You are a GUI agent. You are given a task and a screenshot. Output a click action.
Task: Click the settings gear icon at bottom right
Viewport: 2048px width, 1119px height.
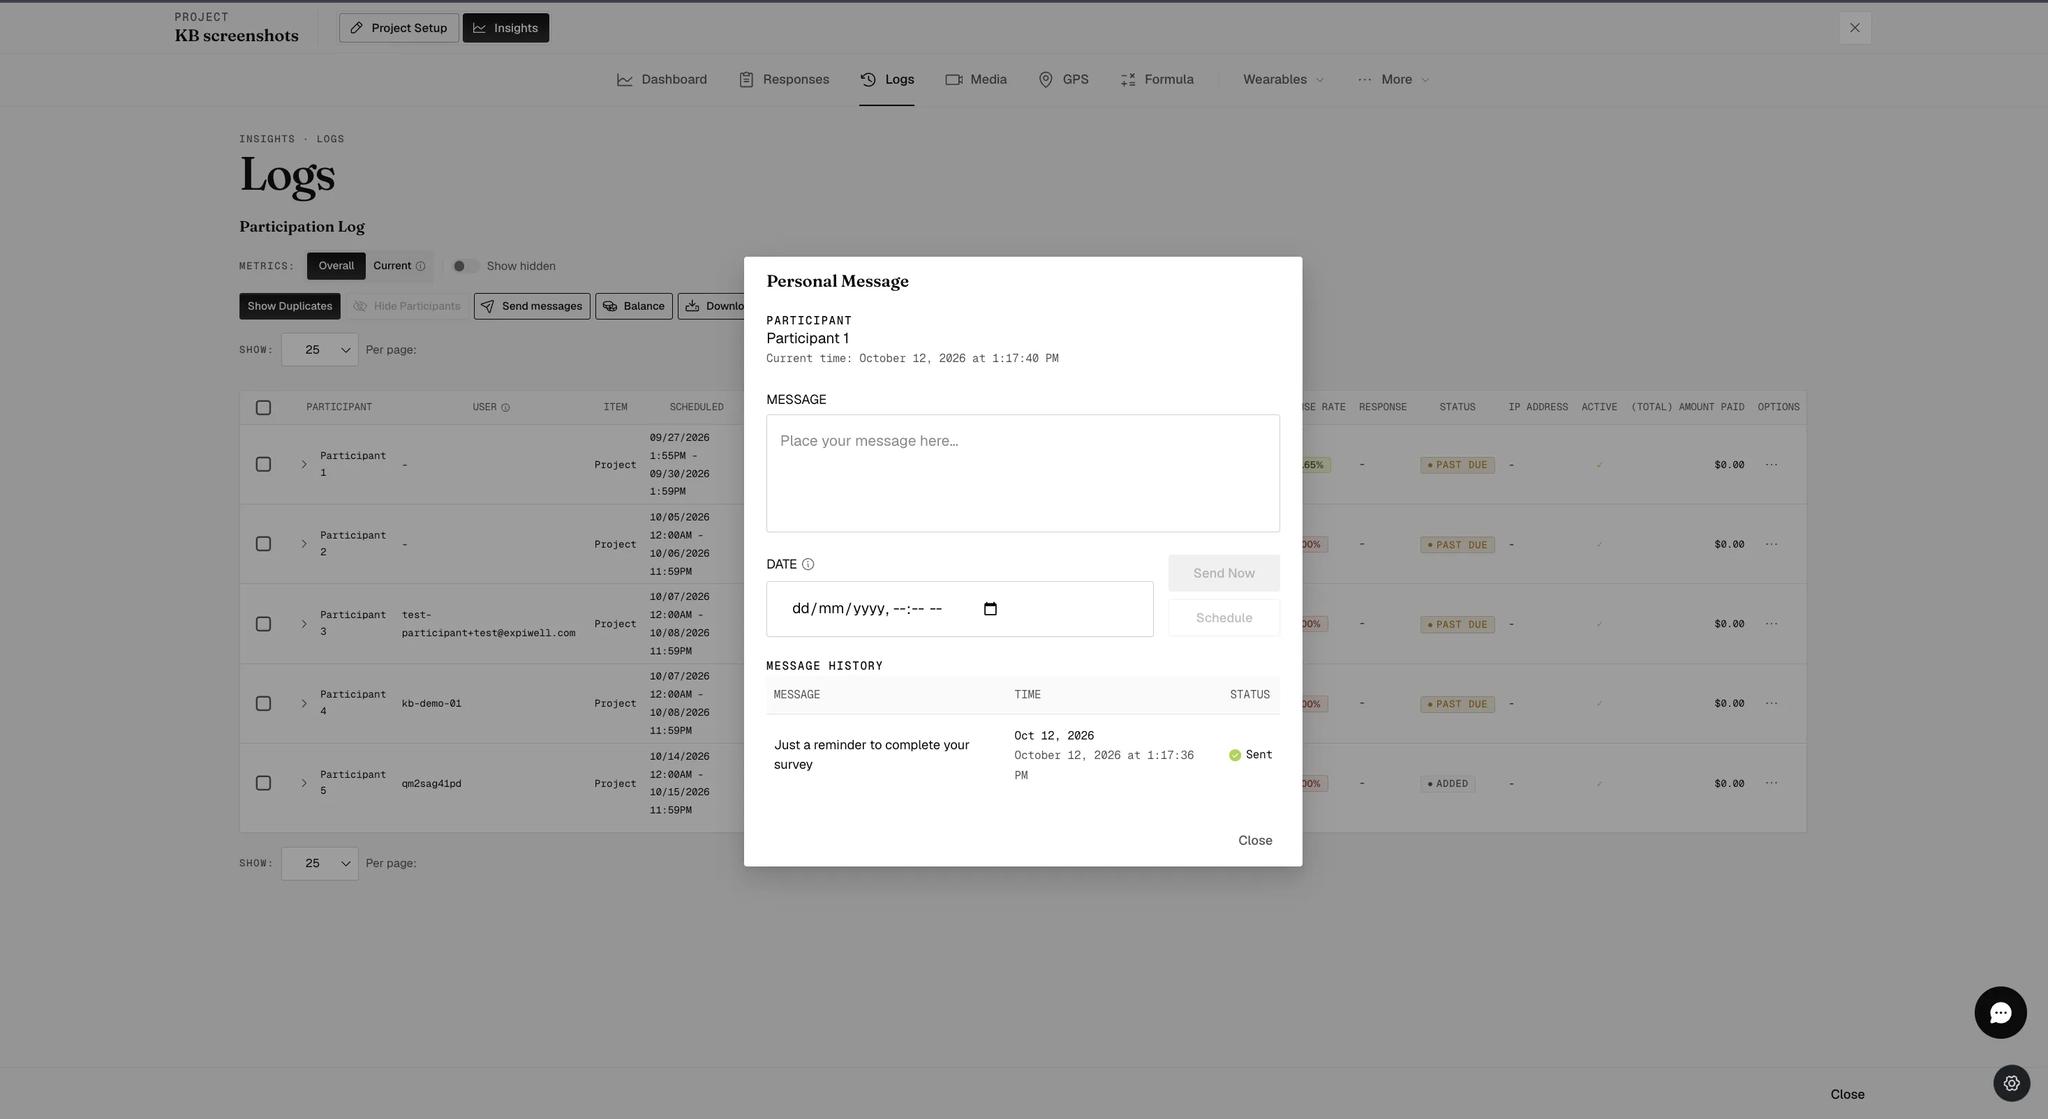[2011, 1083]
